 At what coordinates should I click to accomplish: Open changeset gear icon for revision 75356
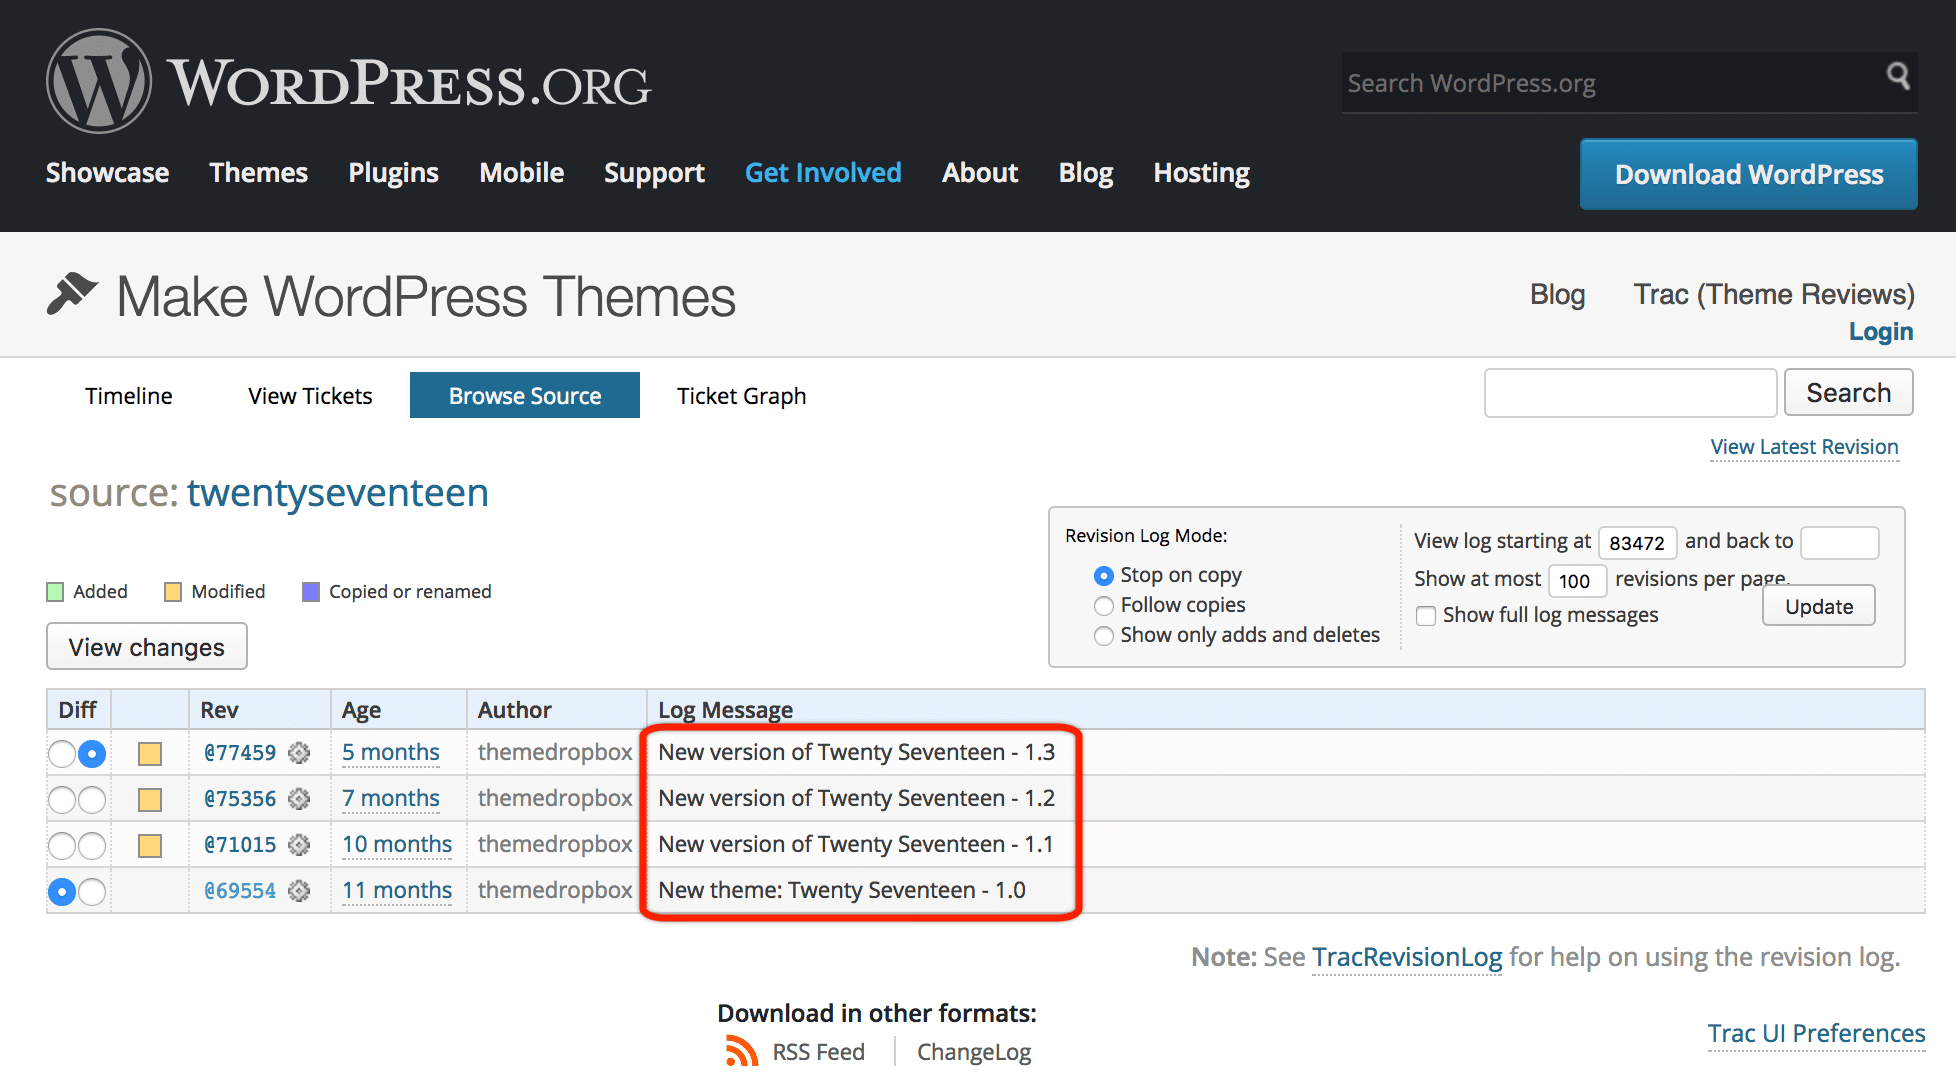(x=299, y=799)
